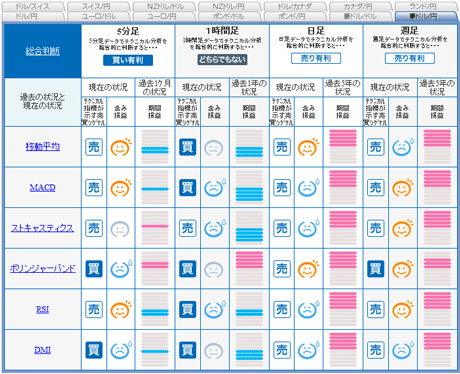
Task: Click RSI row 5分足 orange smiley face
Action: tap(121, 310)
